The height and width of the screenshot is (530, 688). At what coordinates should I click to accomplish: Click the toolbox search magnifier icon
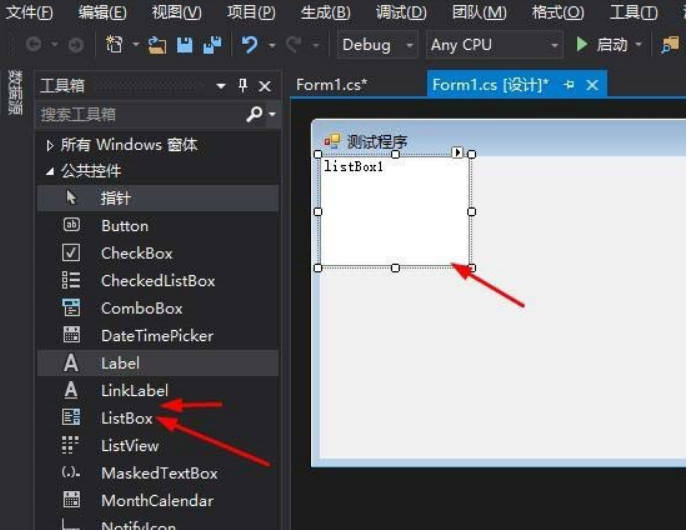pos(254,114)
